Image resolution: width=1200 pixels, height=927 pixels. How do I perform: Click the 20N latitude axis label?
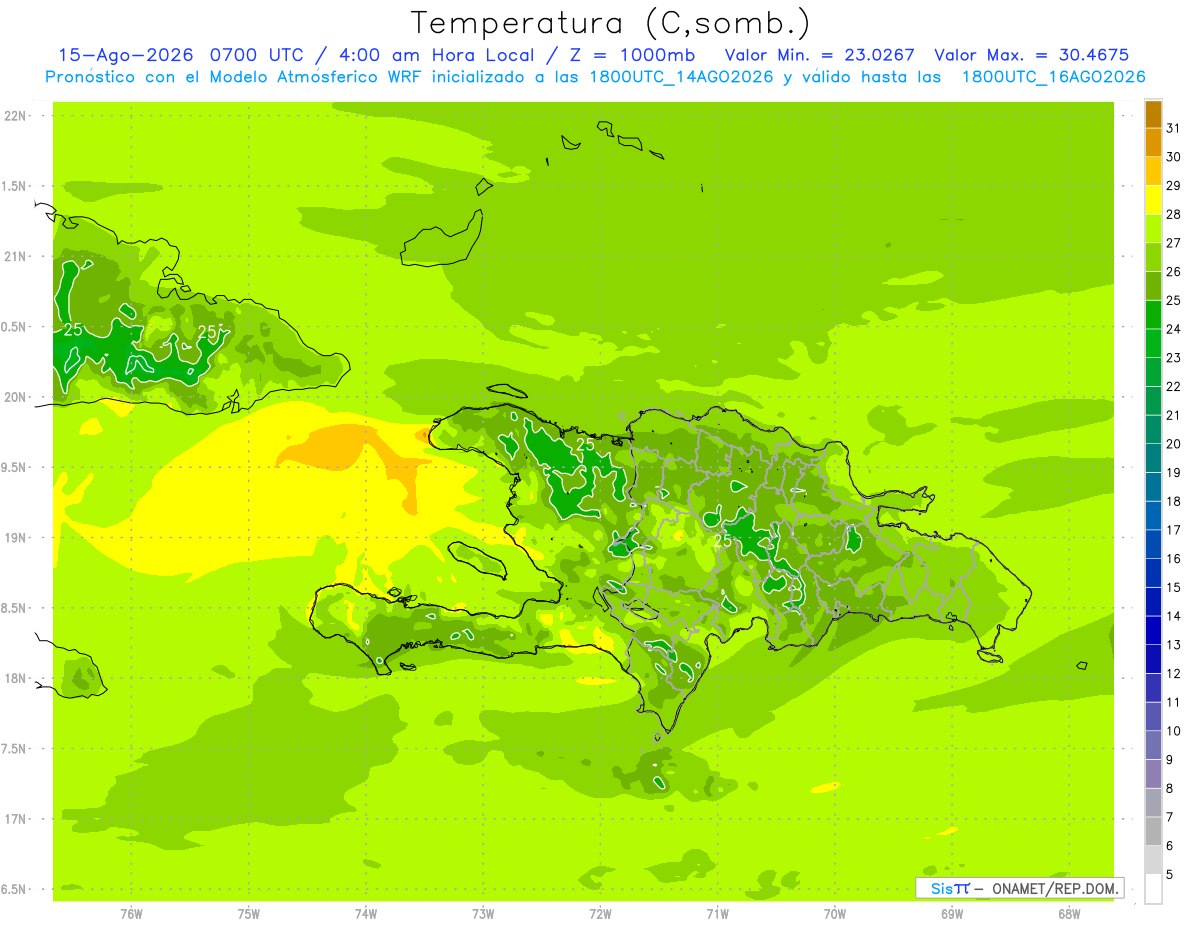17,397
